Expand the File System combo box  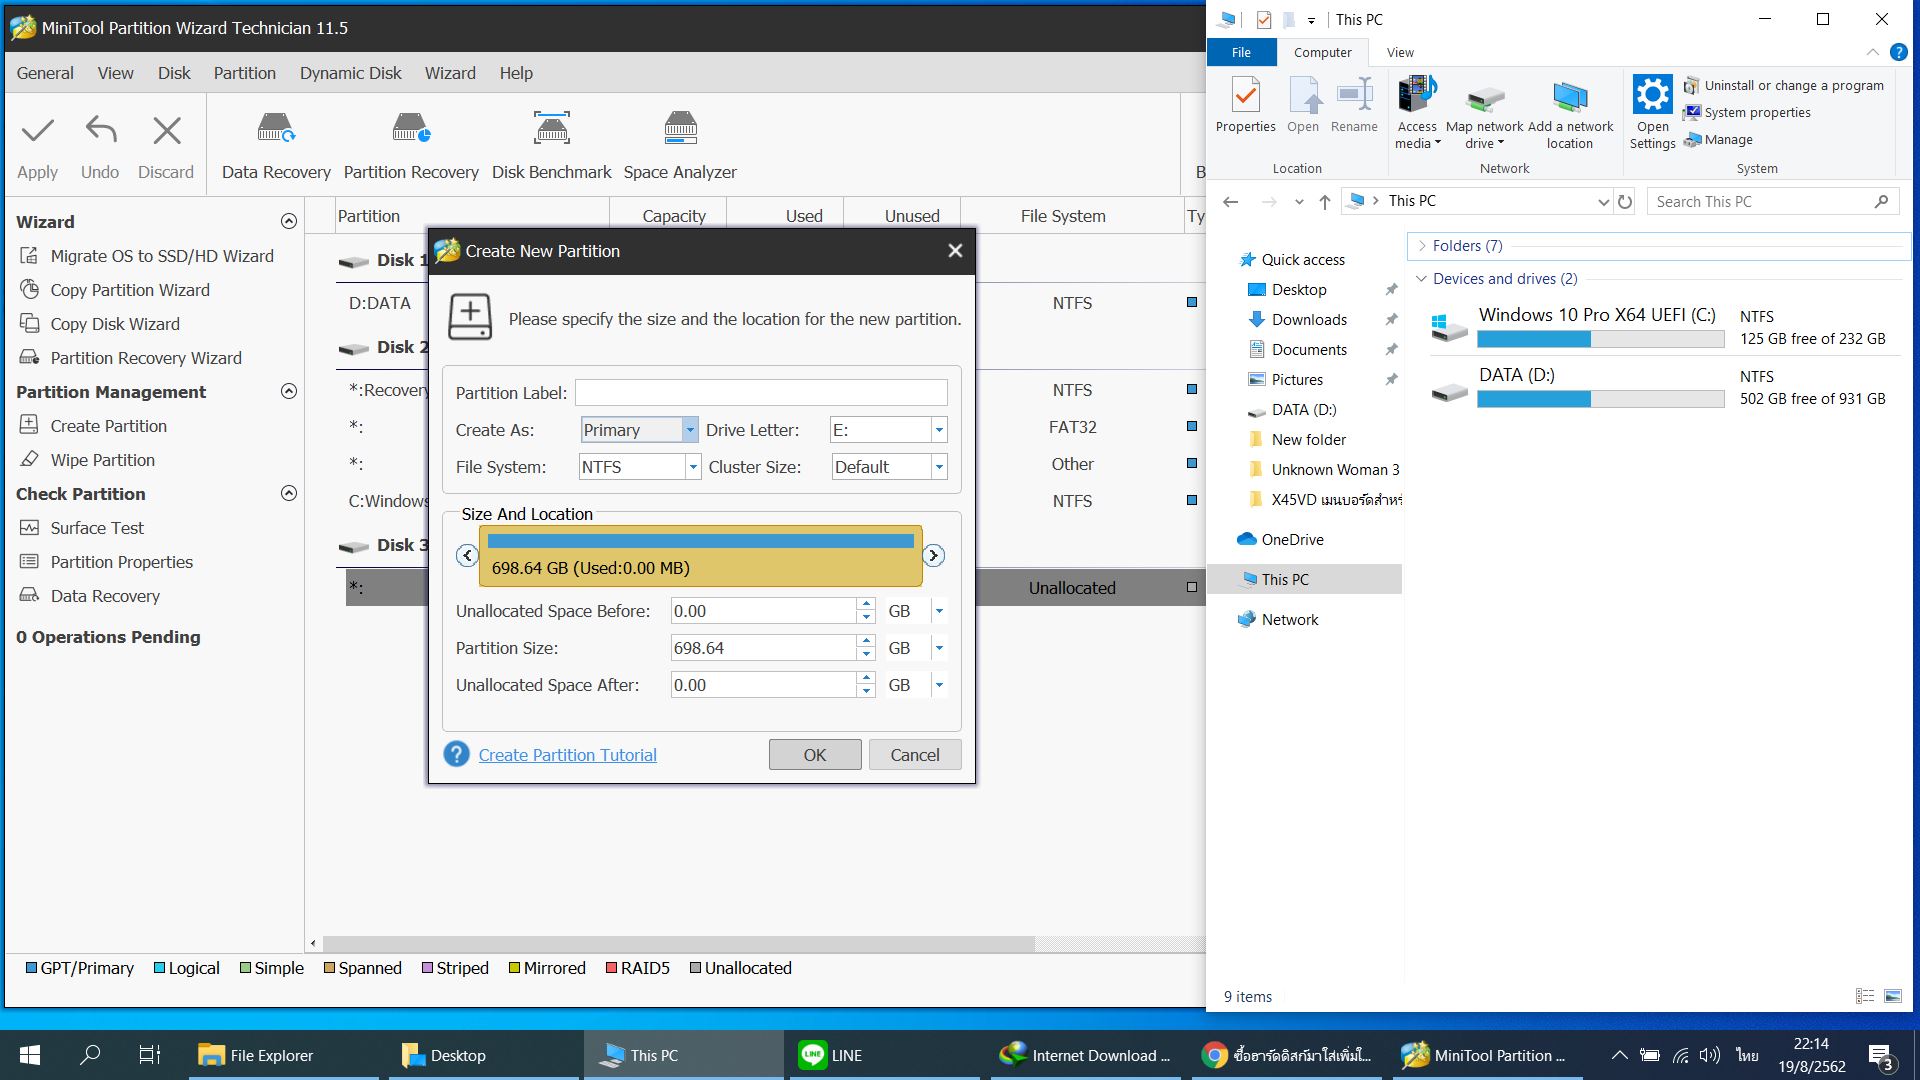[x=692, y=467]
